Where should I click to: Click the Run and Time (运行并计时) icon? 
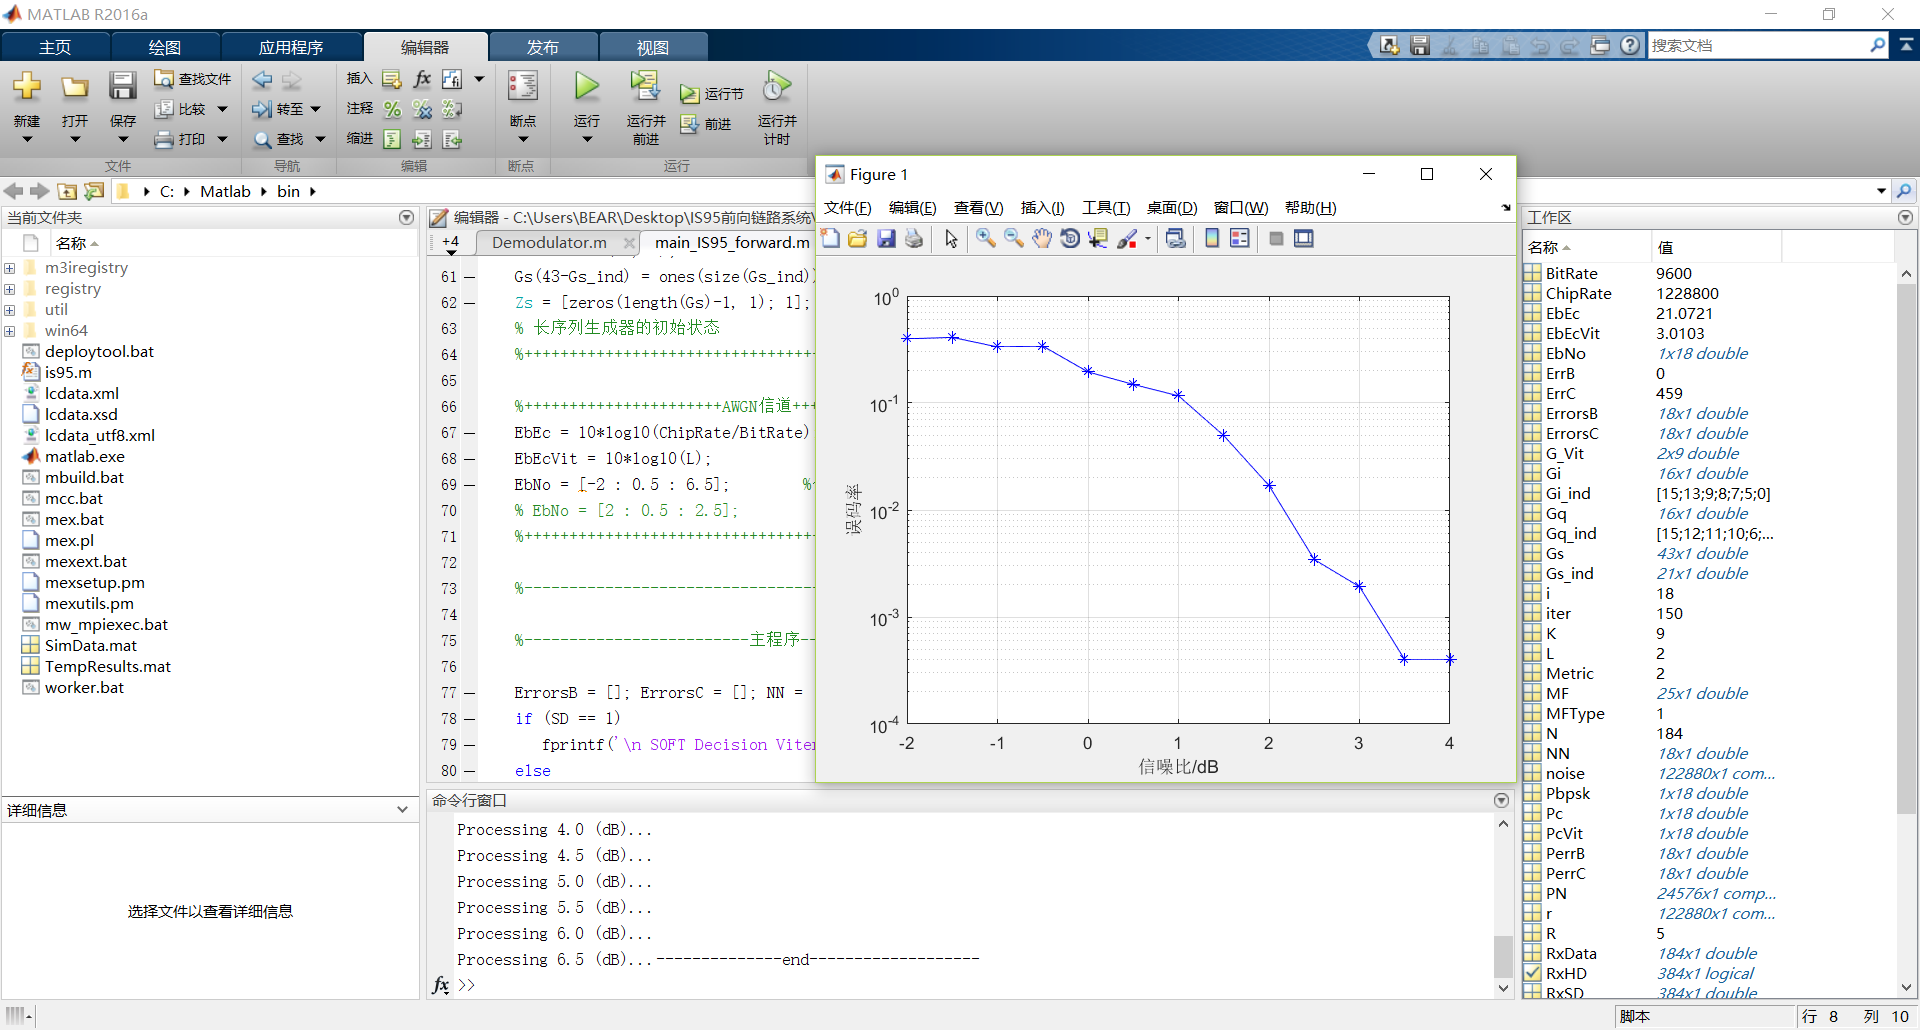click(x=777, y=87)
